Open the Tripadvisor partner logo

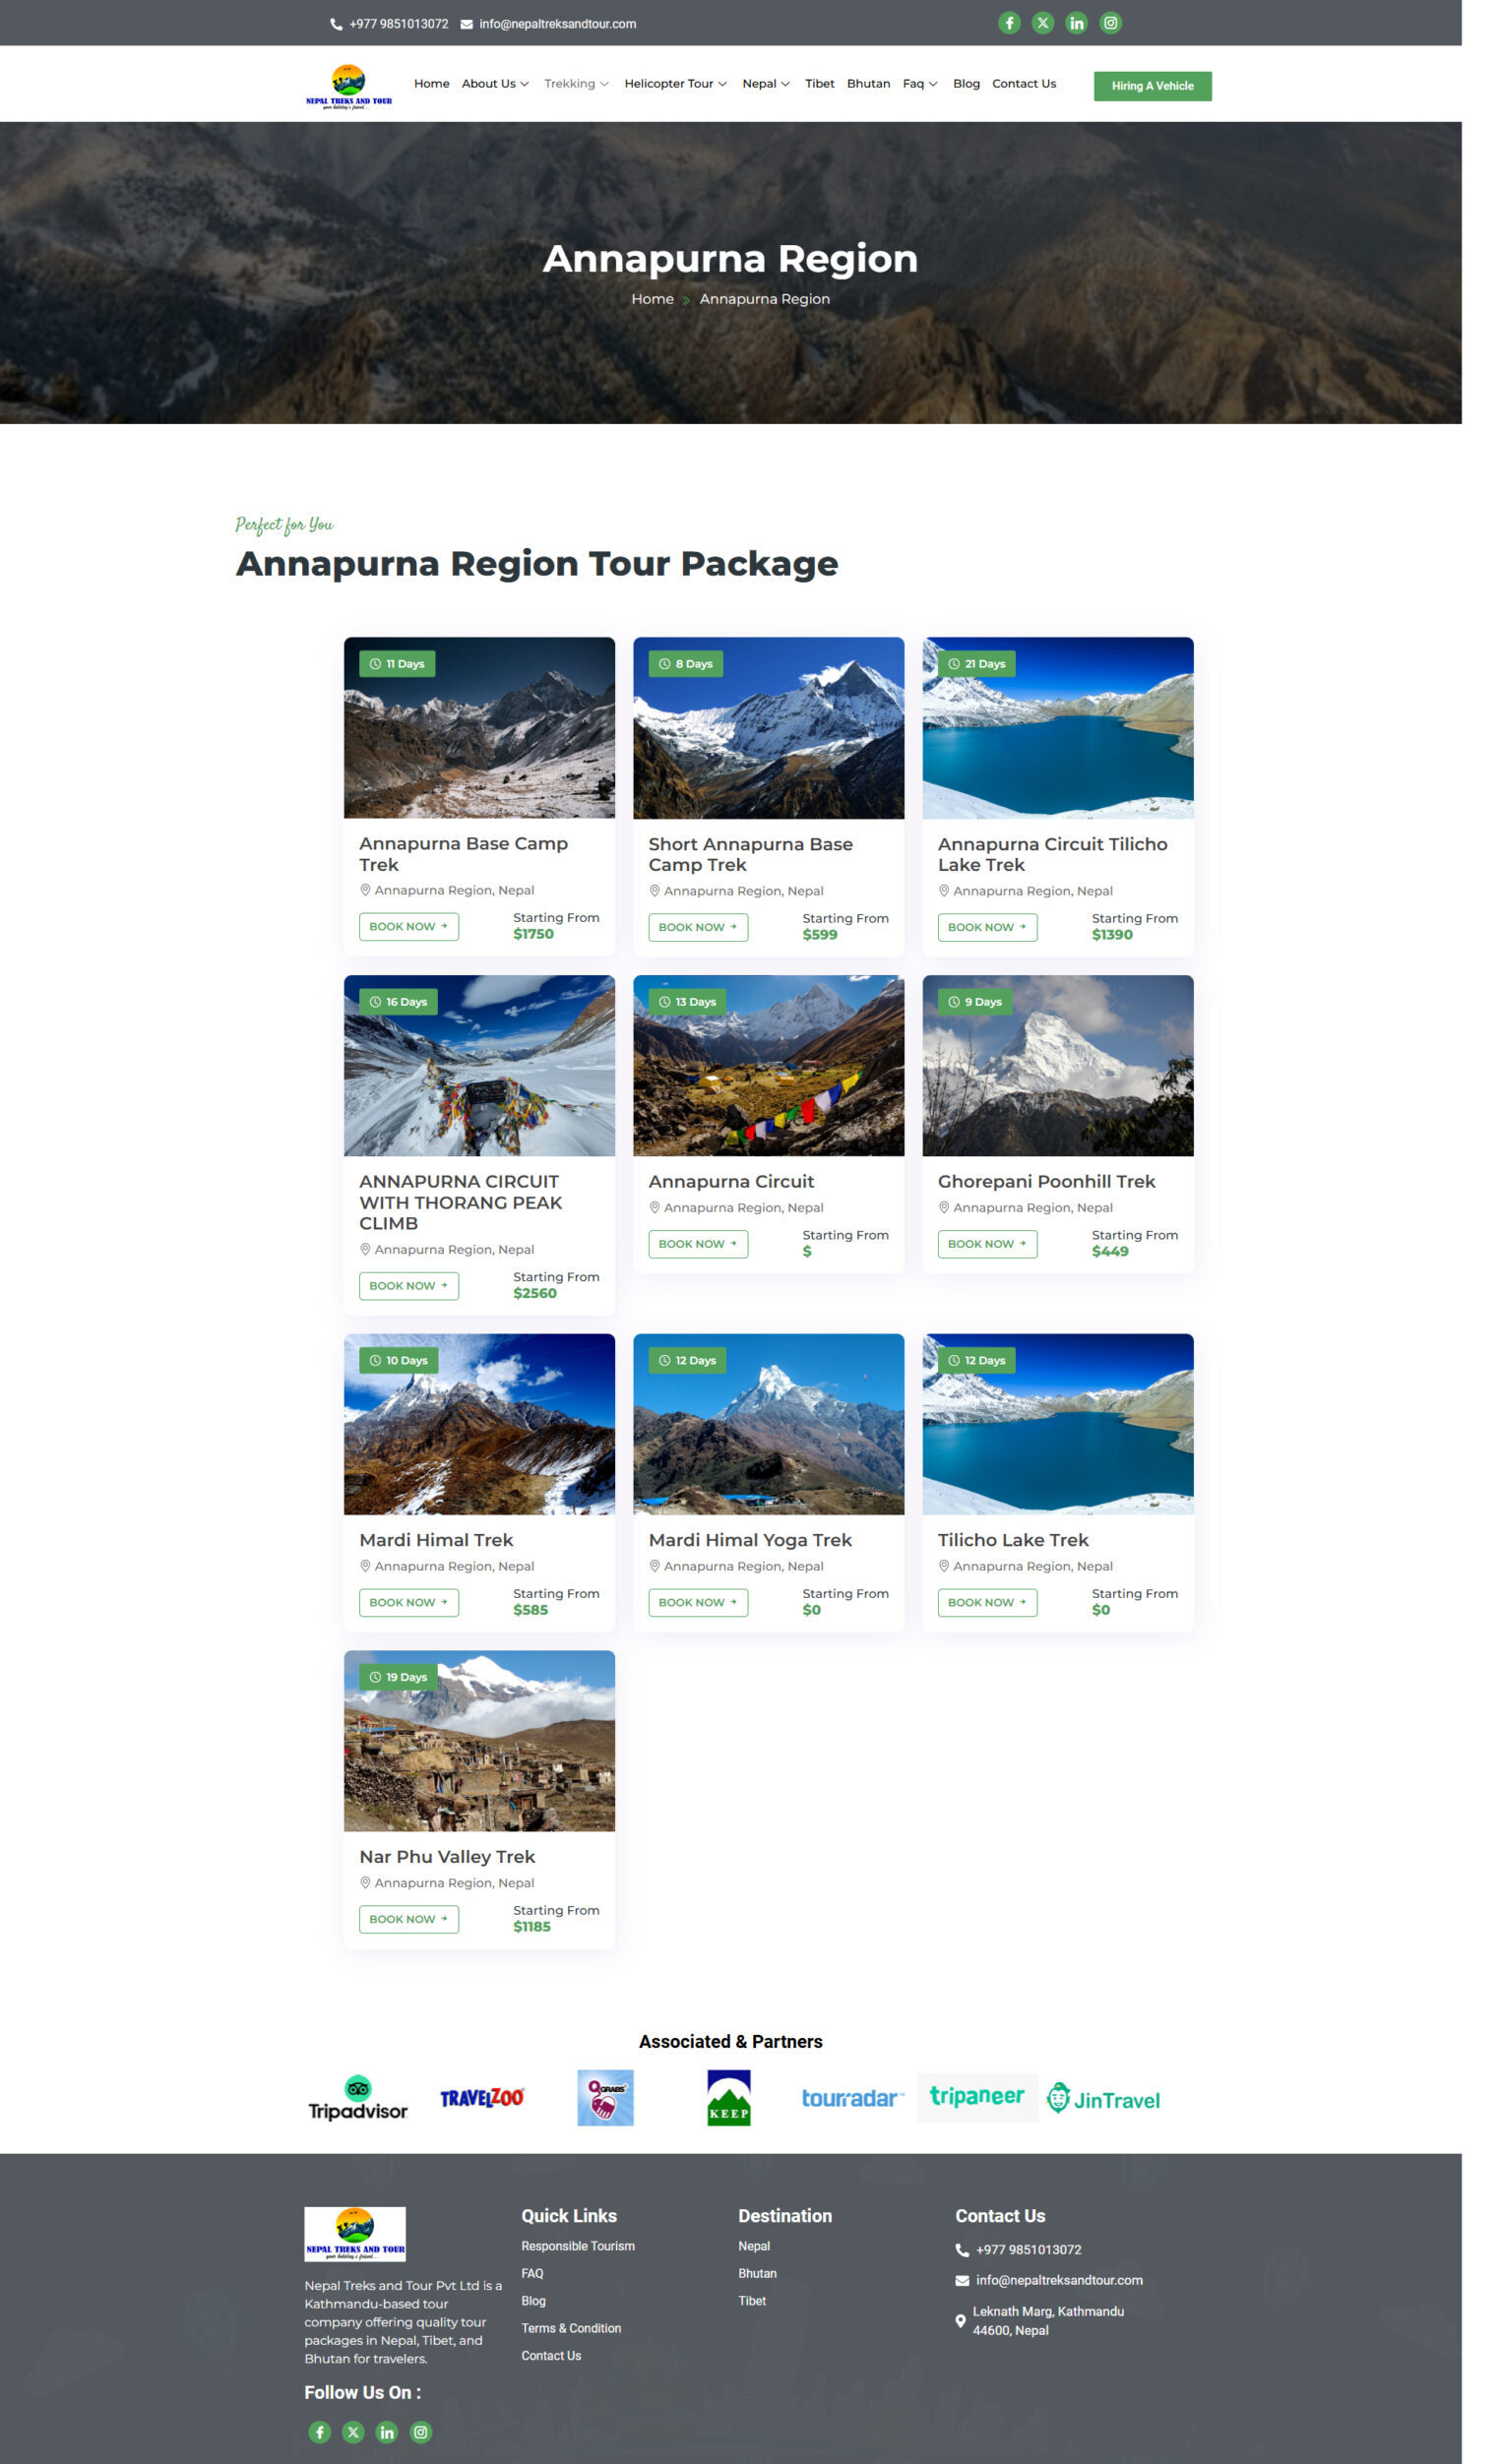pos(357,2098)
